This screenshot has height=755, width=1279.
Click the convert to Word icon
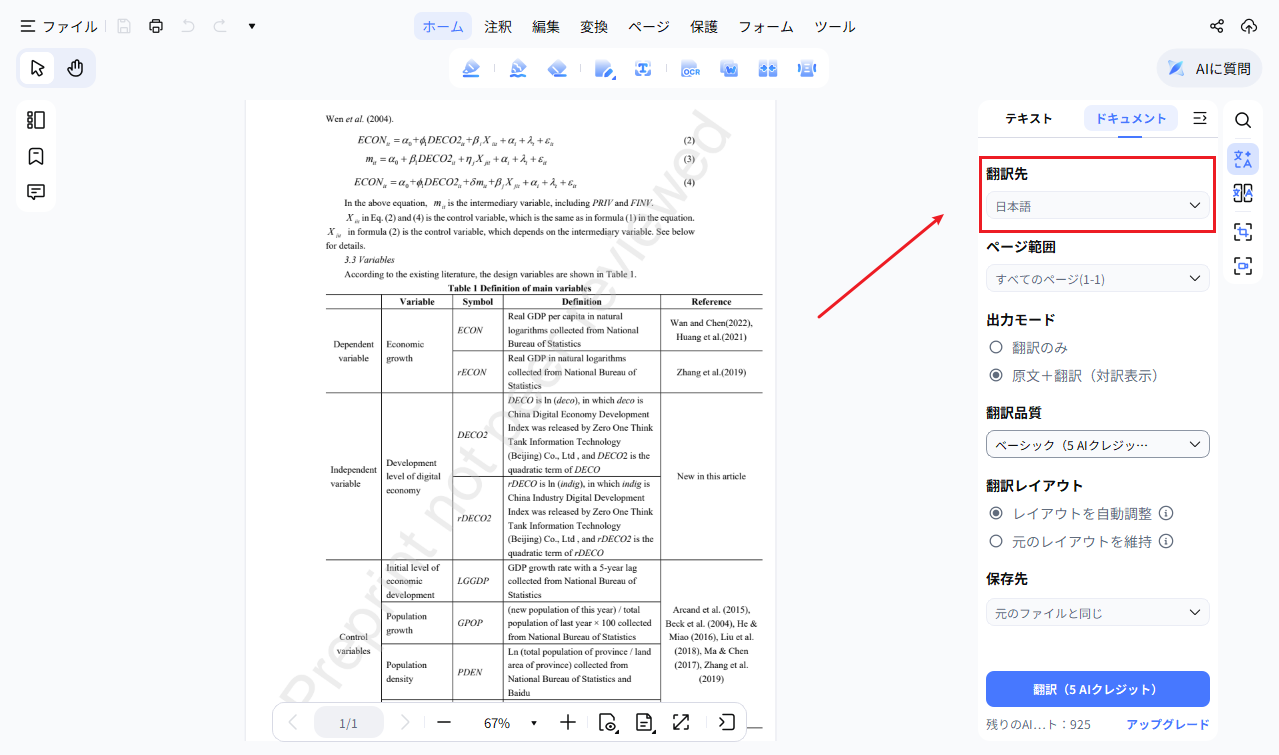pyautogui.click(x=729, y=68)
